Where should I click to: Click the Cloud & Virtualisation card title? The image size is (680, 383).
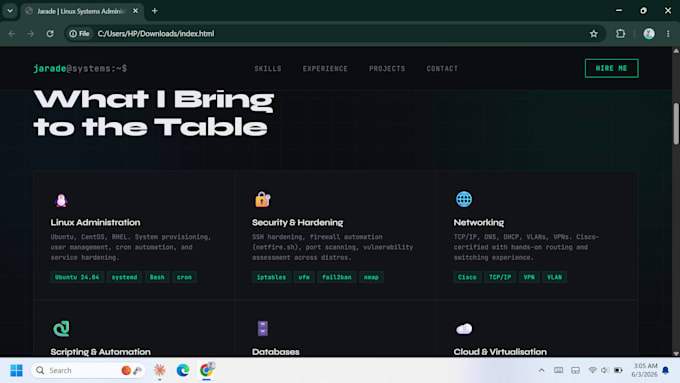[500, 351]
